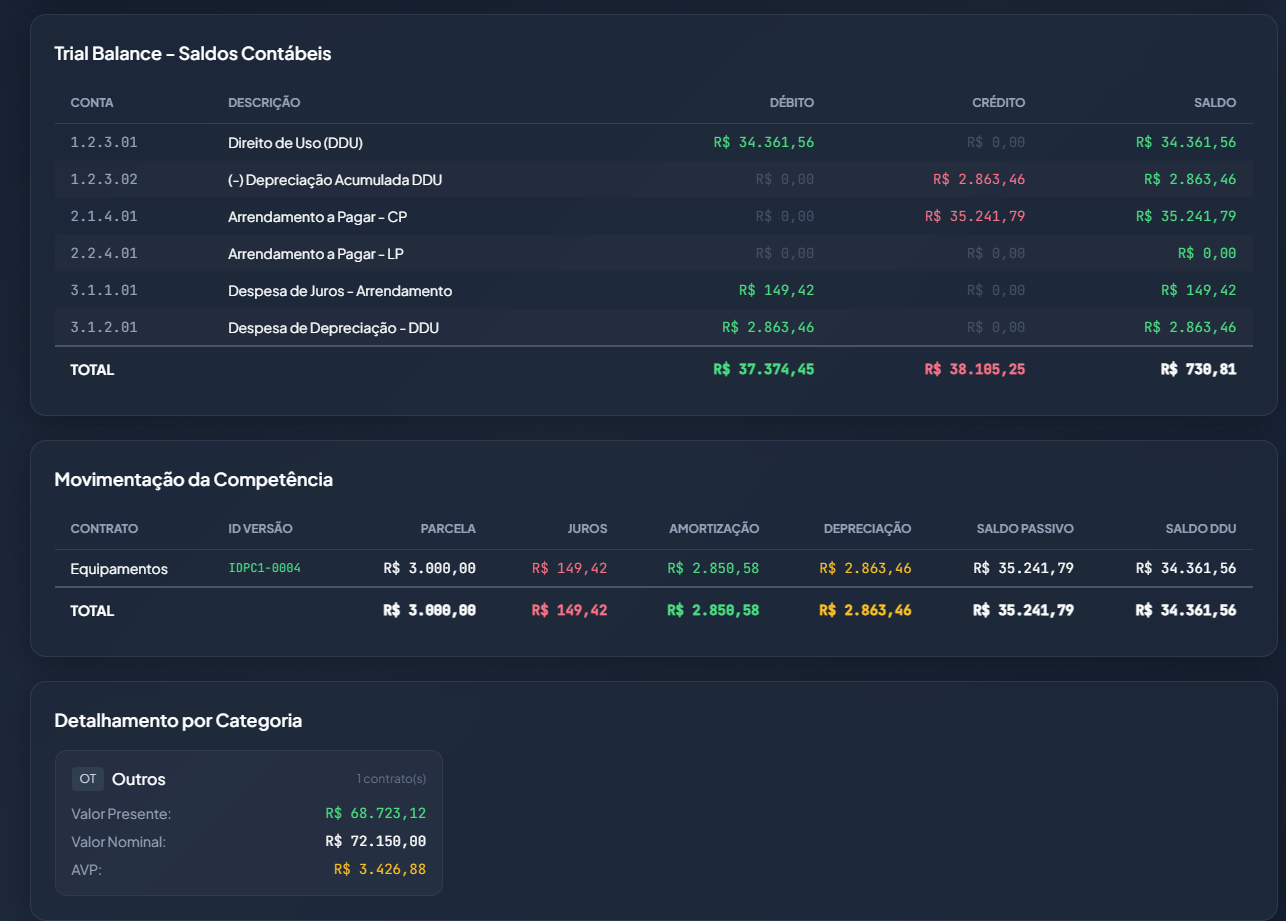This screenshot has width=1286, height=921.
Task: Select the Equipamentos contract row
Action: point(119,569)
